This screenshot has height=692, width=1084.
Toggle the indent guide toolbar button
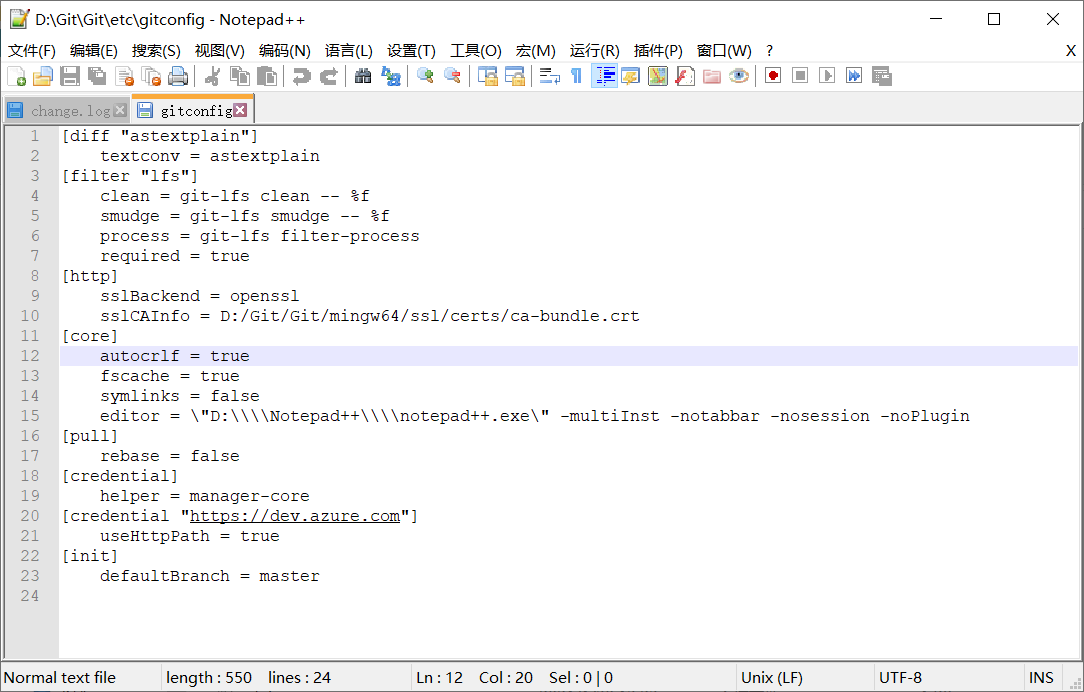604,76
